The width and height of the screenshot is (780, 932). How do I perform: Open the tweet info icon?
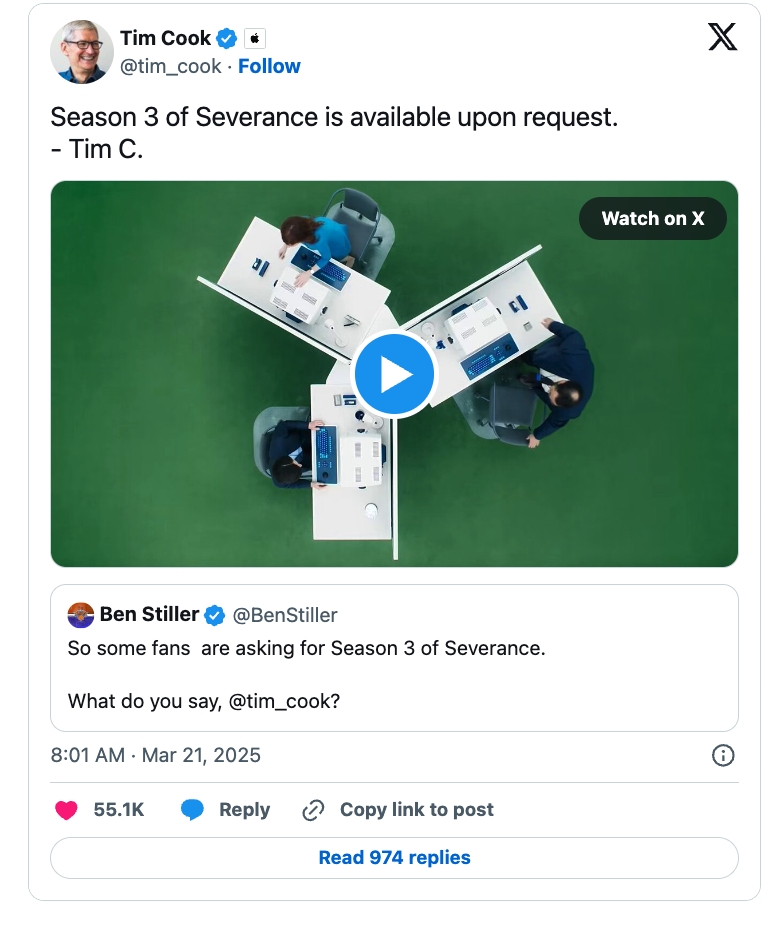723,755
